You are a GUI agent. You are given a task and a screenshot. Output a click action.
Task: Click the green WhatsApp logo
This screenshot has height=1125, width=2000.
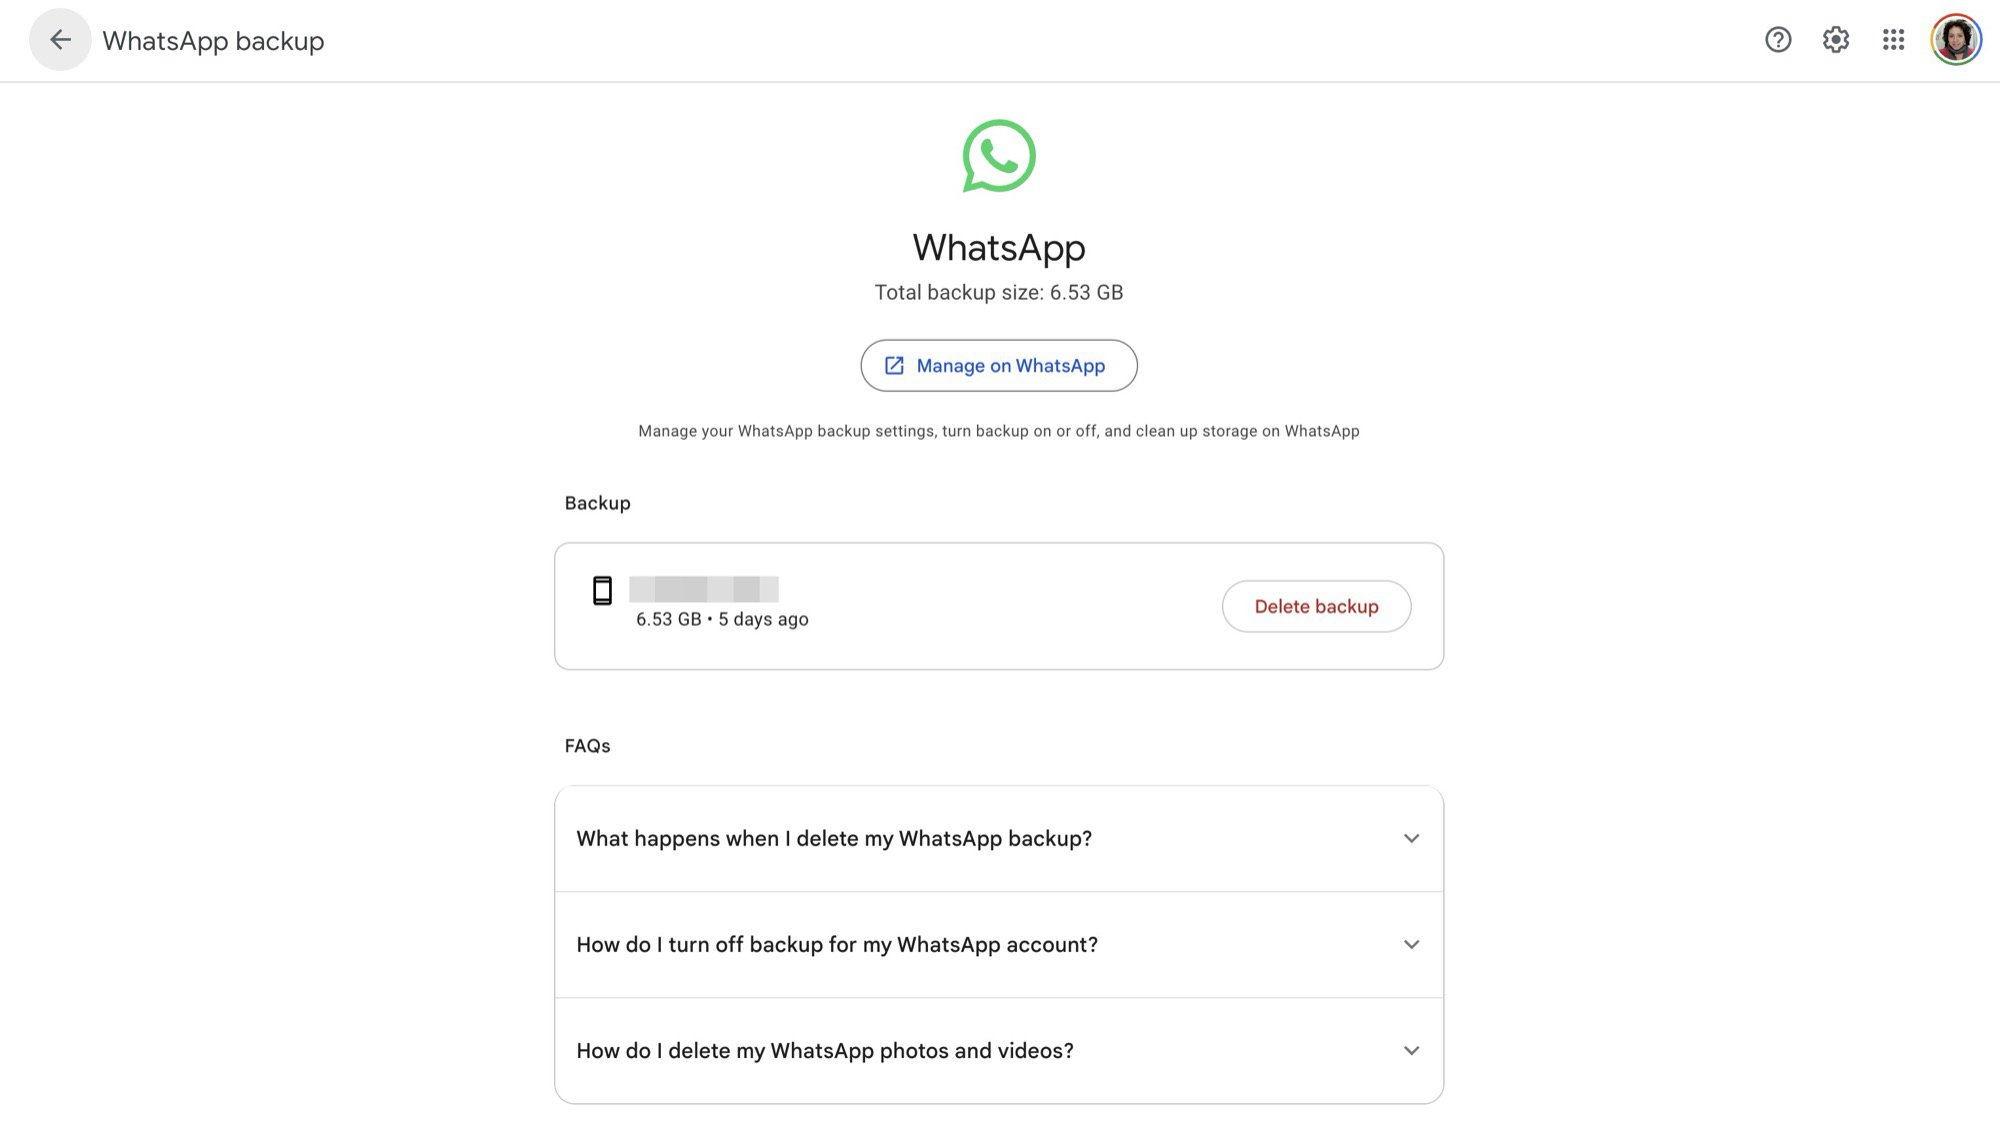999,156
